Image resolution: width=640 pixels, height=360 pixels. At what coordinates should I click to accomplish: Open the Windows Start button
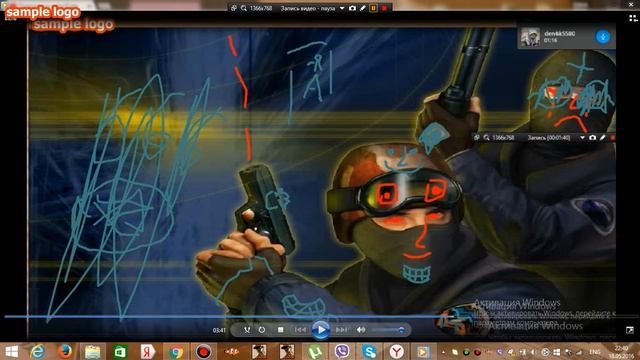point(11,351)
